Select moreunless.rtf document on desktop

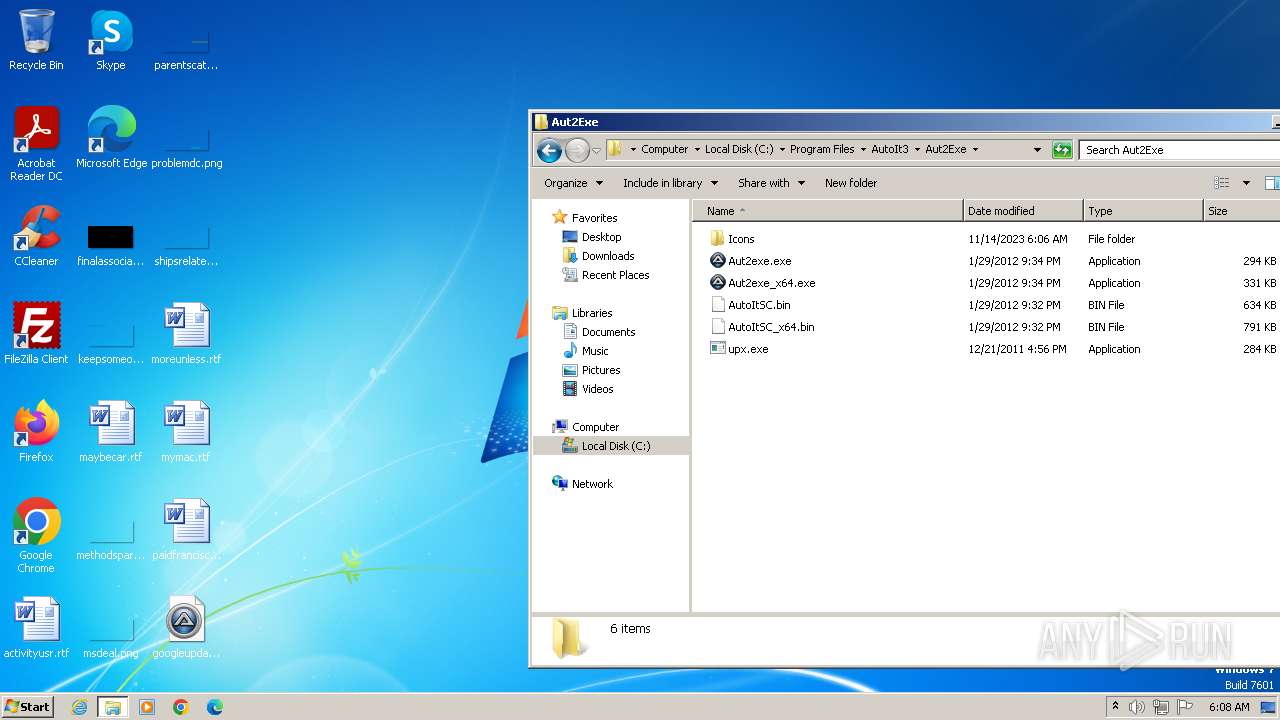pyautogui.click(x=186, y=334)
